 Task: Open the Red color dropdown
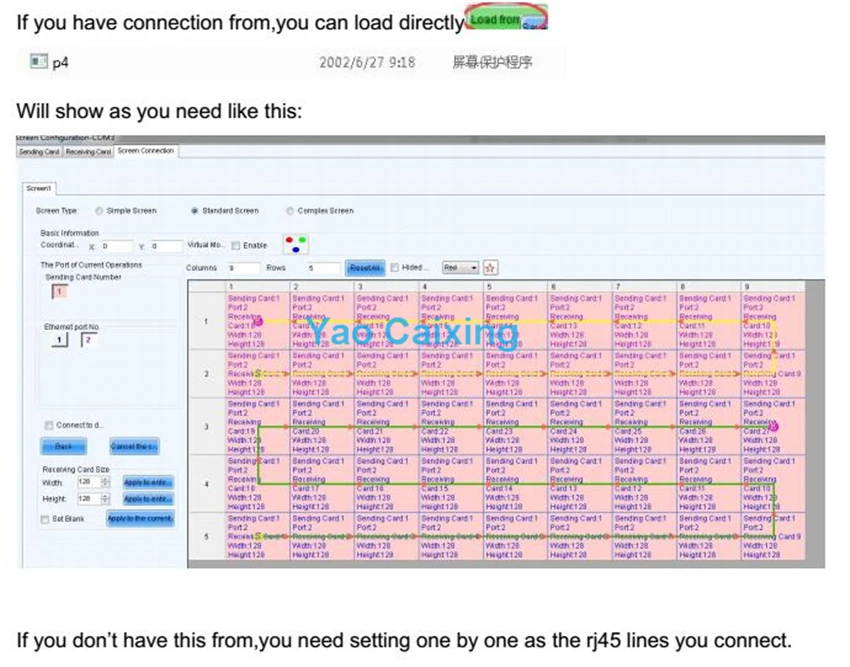461,268
